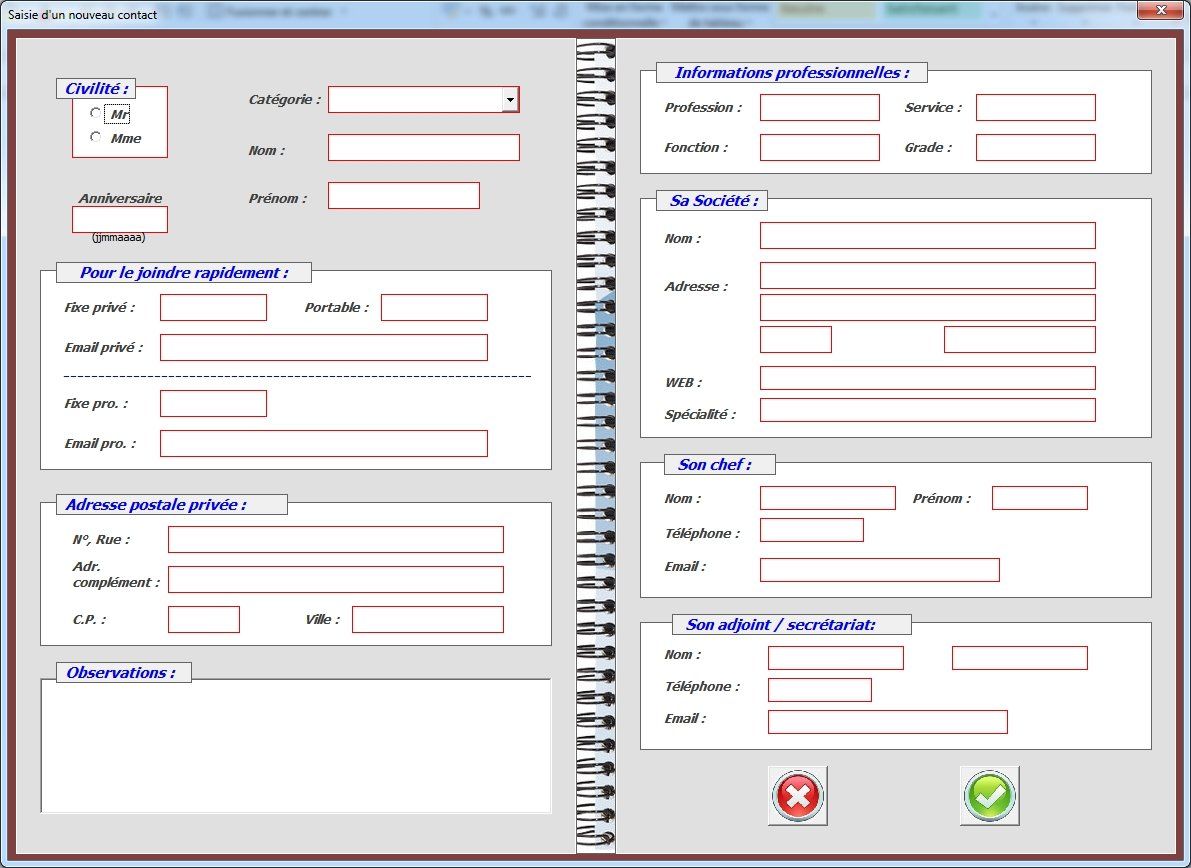Select the Mr radio button
This screenshot has width=1191, height=868.
(96, 113)
